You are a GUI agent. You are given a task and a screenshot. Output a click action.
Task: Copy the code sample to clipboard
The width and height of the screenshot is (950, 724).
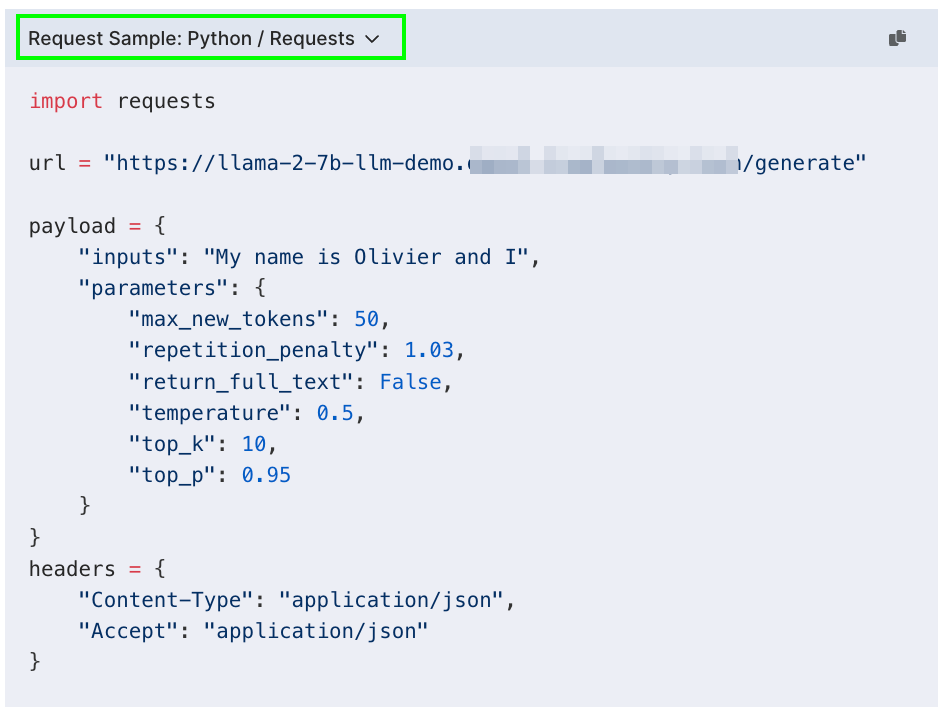tap(897, 38)
